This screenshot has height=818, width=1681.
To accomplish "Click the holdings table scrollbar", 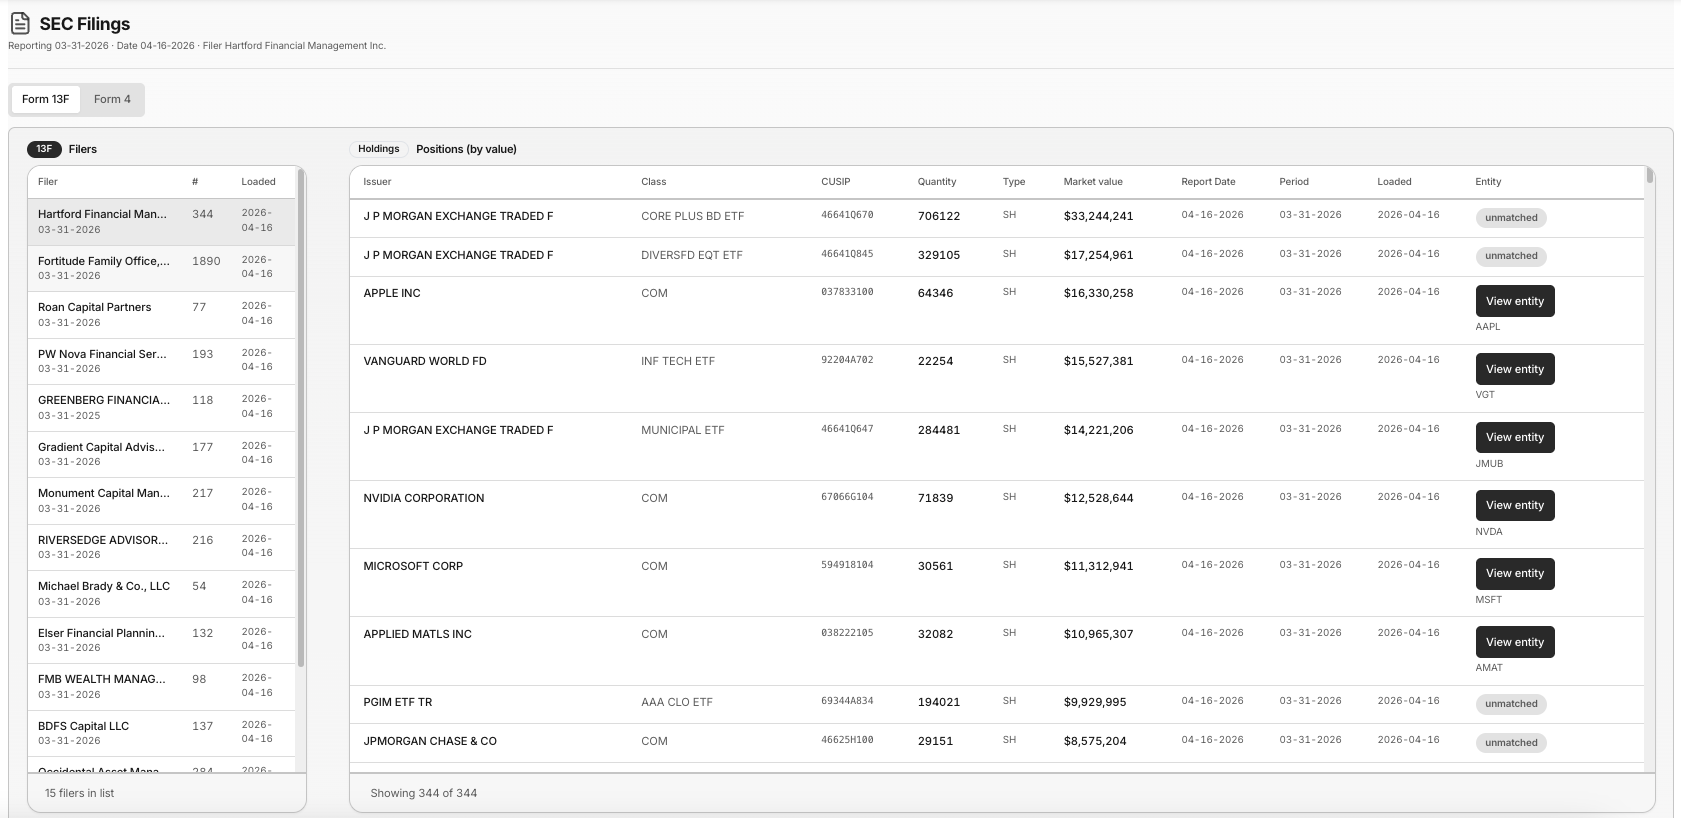I will point(1649,176).
